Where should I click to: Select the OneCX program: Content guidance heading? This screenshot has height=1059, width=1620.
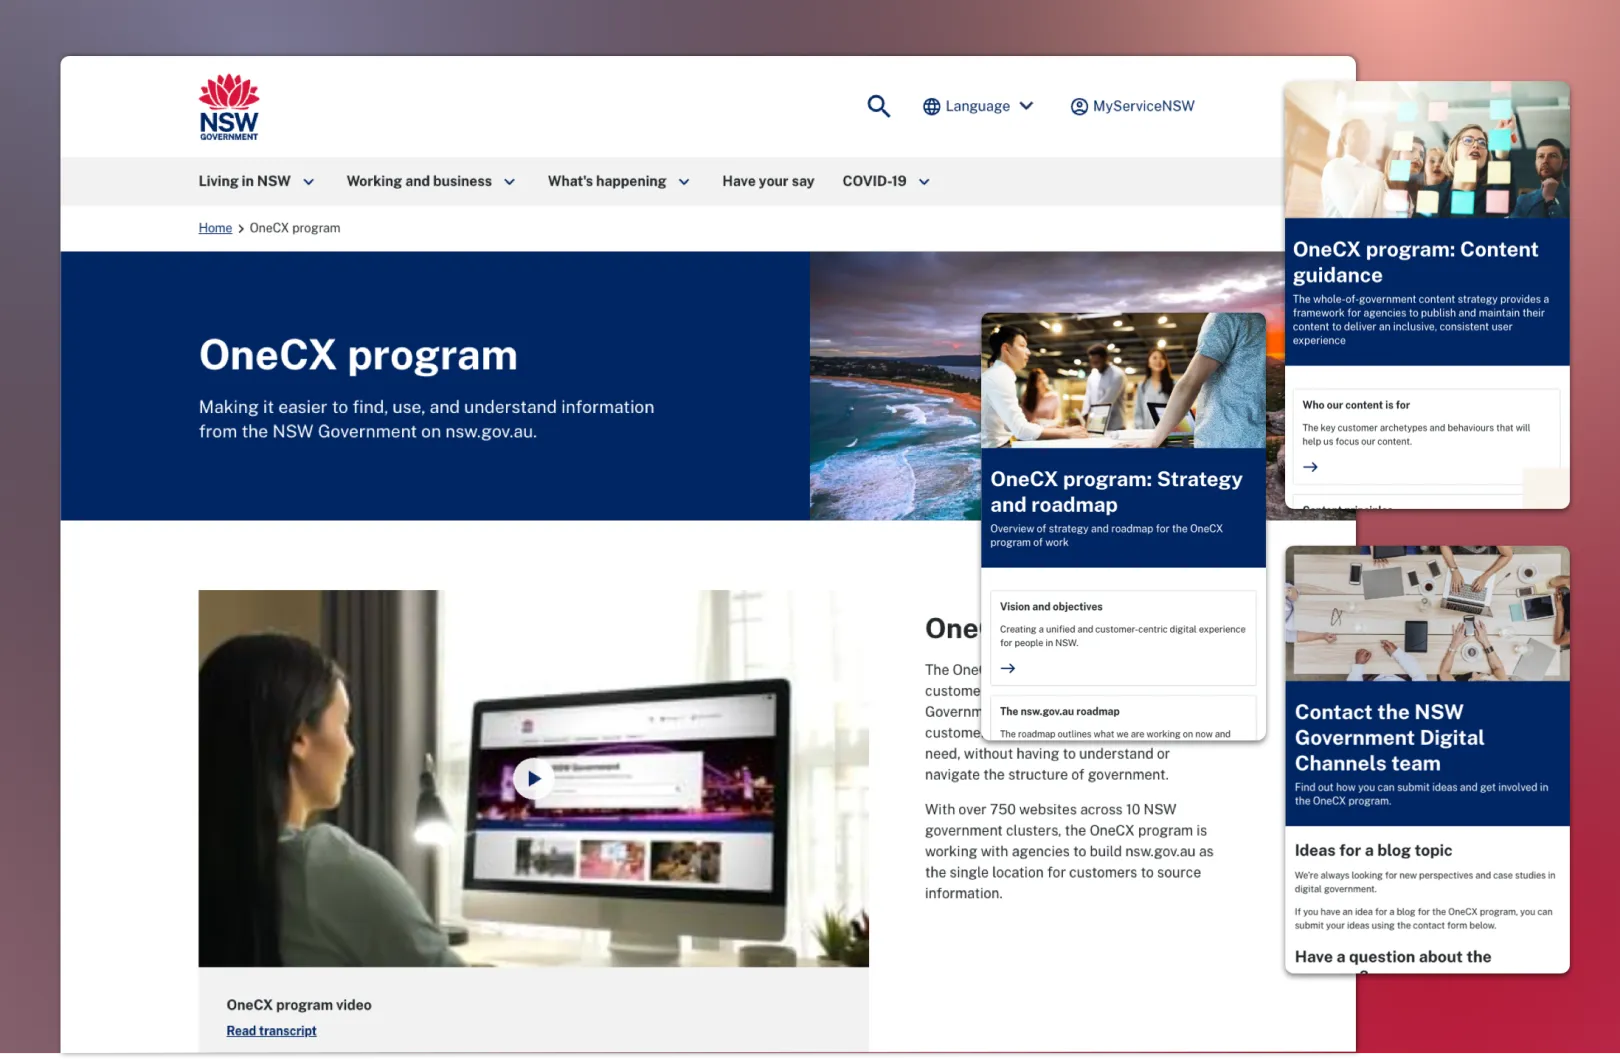click(1416, 262)
